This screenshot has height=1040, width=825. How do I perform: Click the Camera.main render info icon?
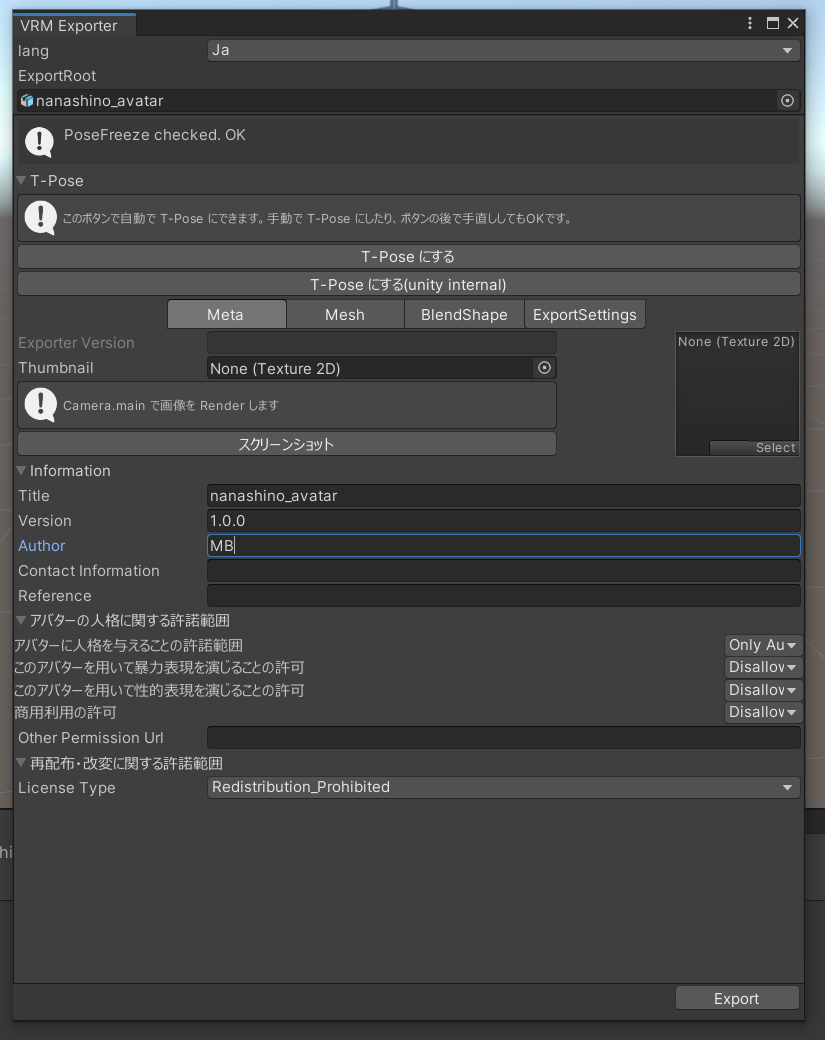pyautogui.click(x=40, y=405)
